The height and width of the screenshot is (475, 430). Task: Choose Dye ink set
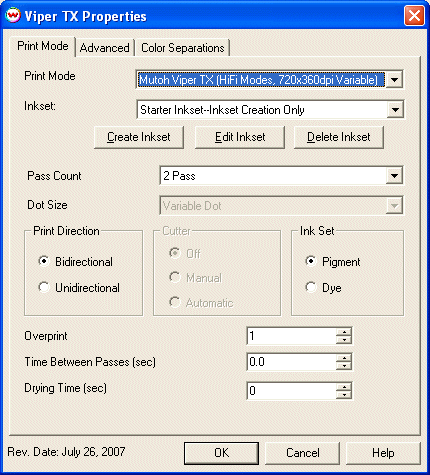[x=323, y=288]
